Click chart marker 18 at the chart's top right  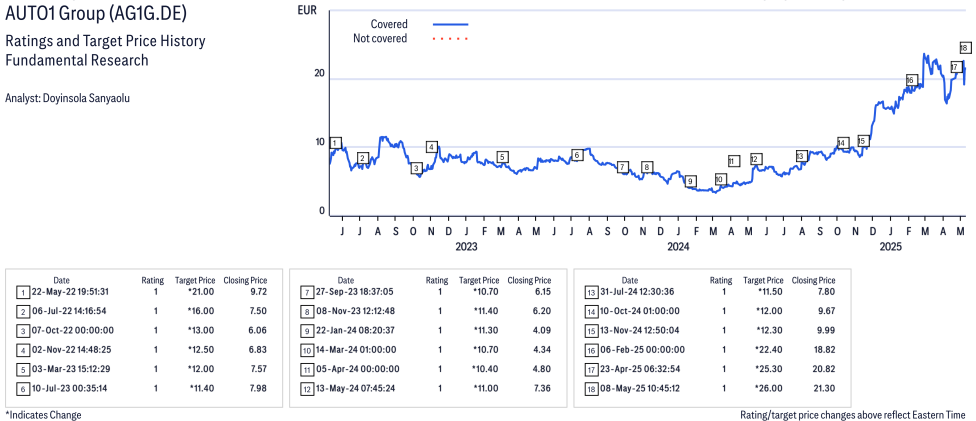[x=965, y=47]
